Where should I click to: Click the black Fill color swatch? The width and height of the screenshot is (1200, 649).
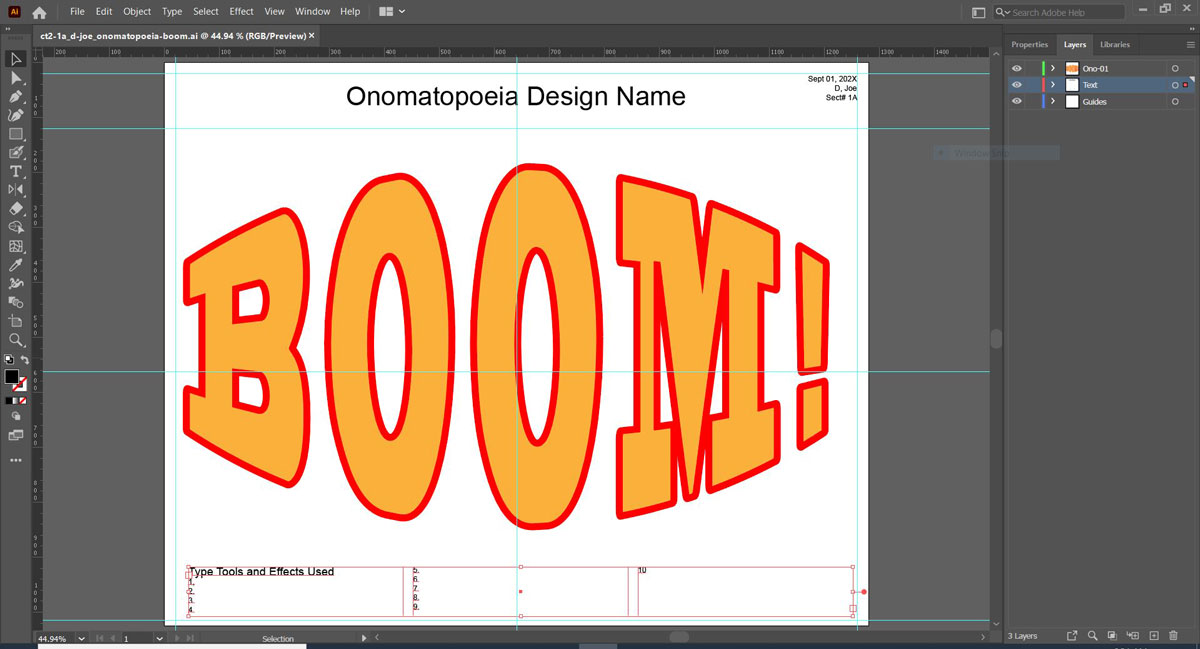point(12,377)
